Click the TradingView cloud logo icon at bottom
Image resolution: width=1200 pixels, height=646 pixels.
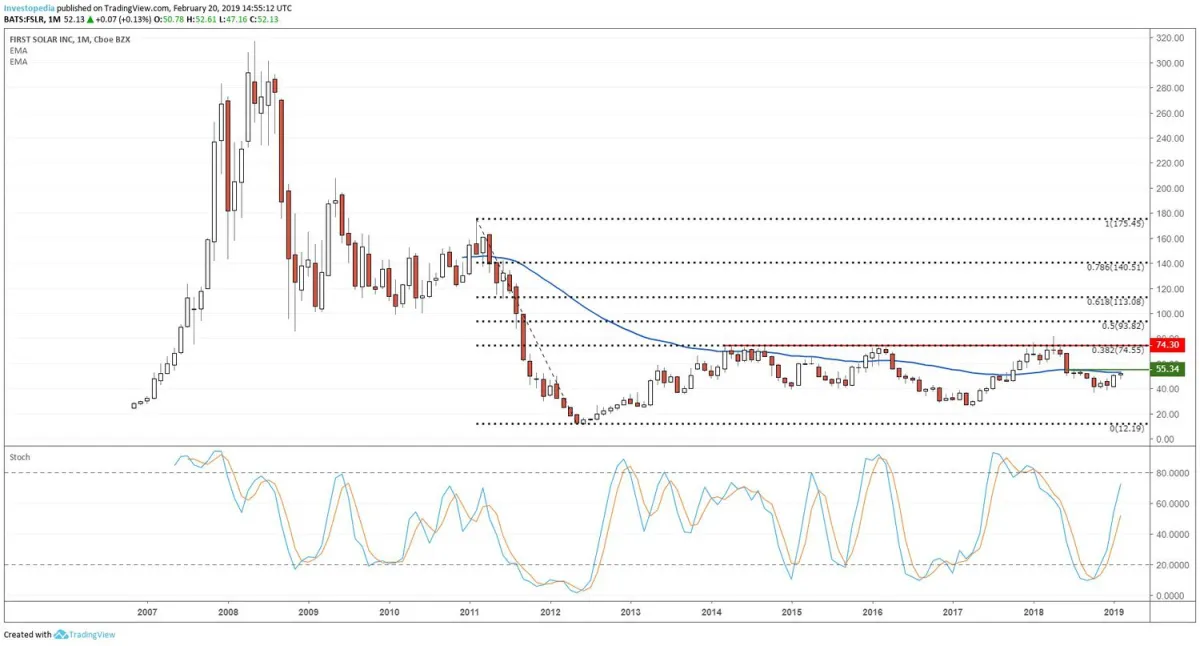[61, 634]
